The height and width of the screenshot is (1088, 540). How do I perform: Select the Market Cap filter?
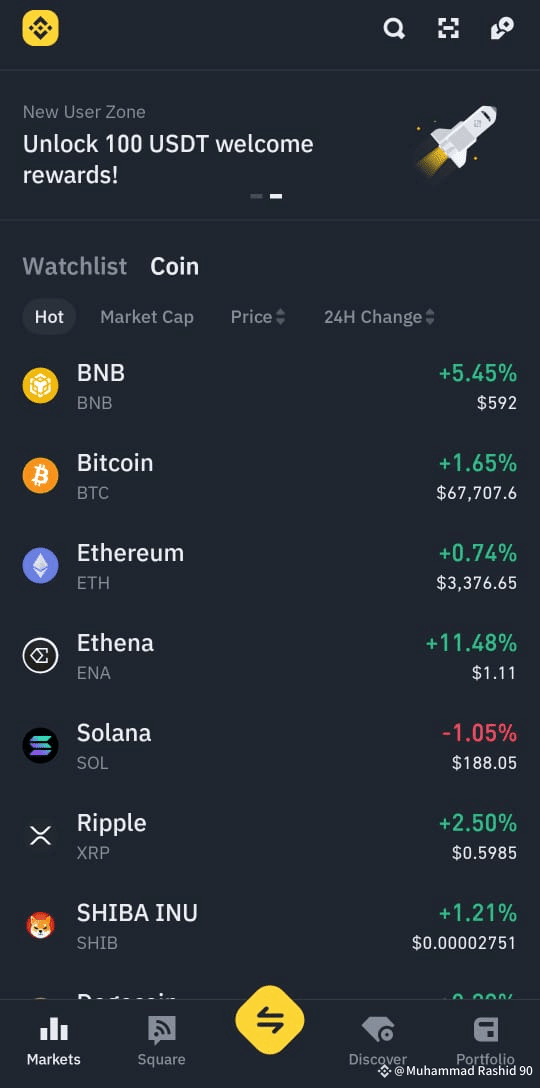click(146, 317)
